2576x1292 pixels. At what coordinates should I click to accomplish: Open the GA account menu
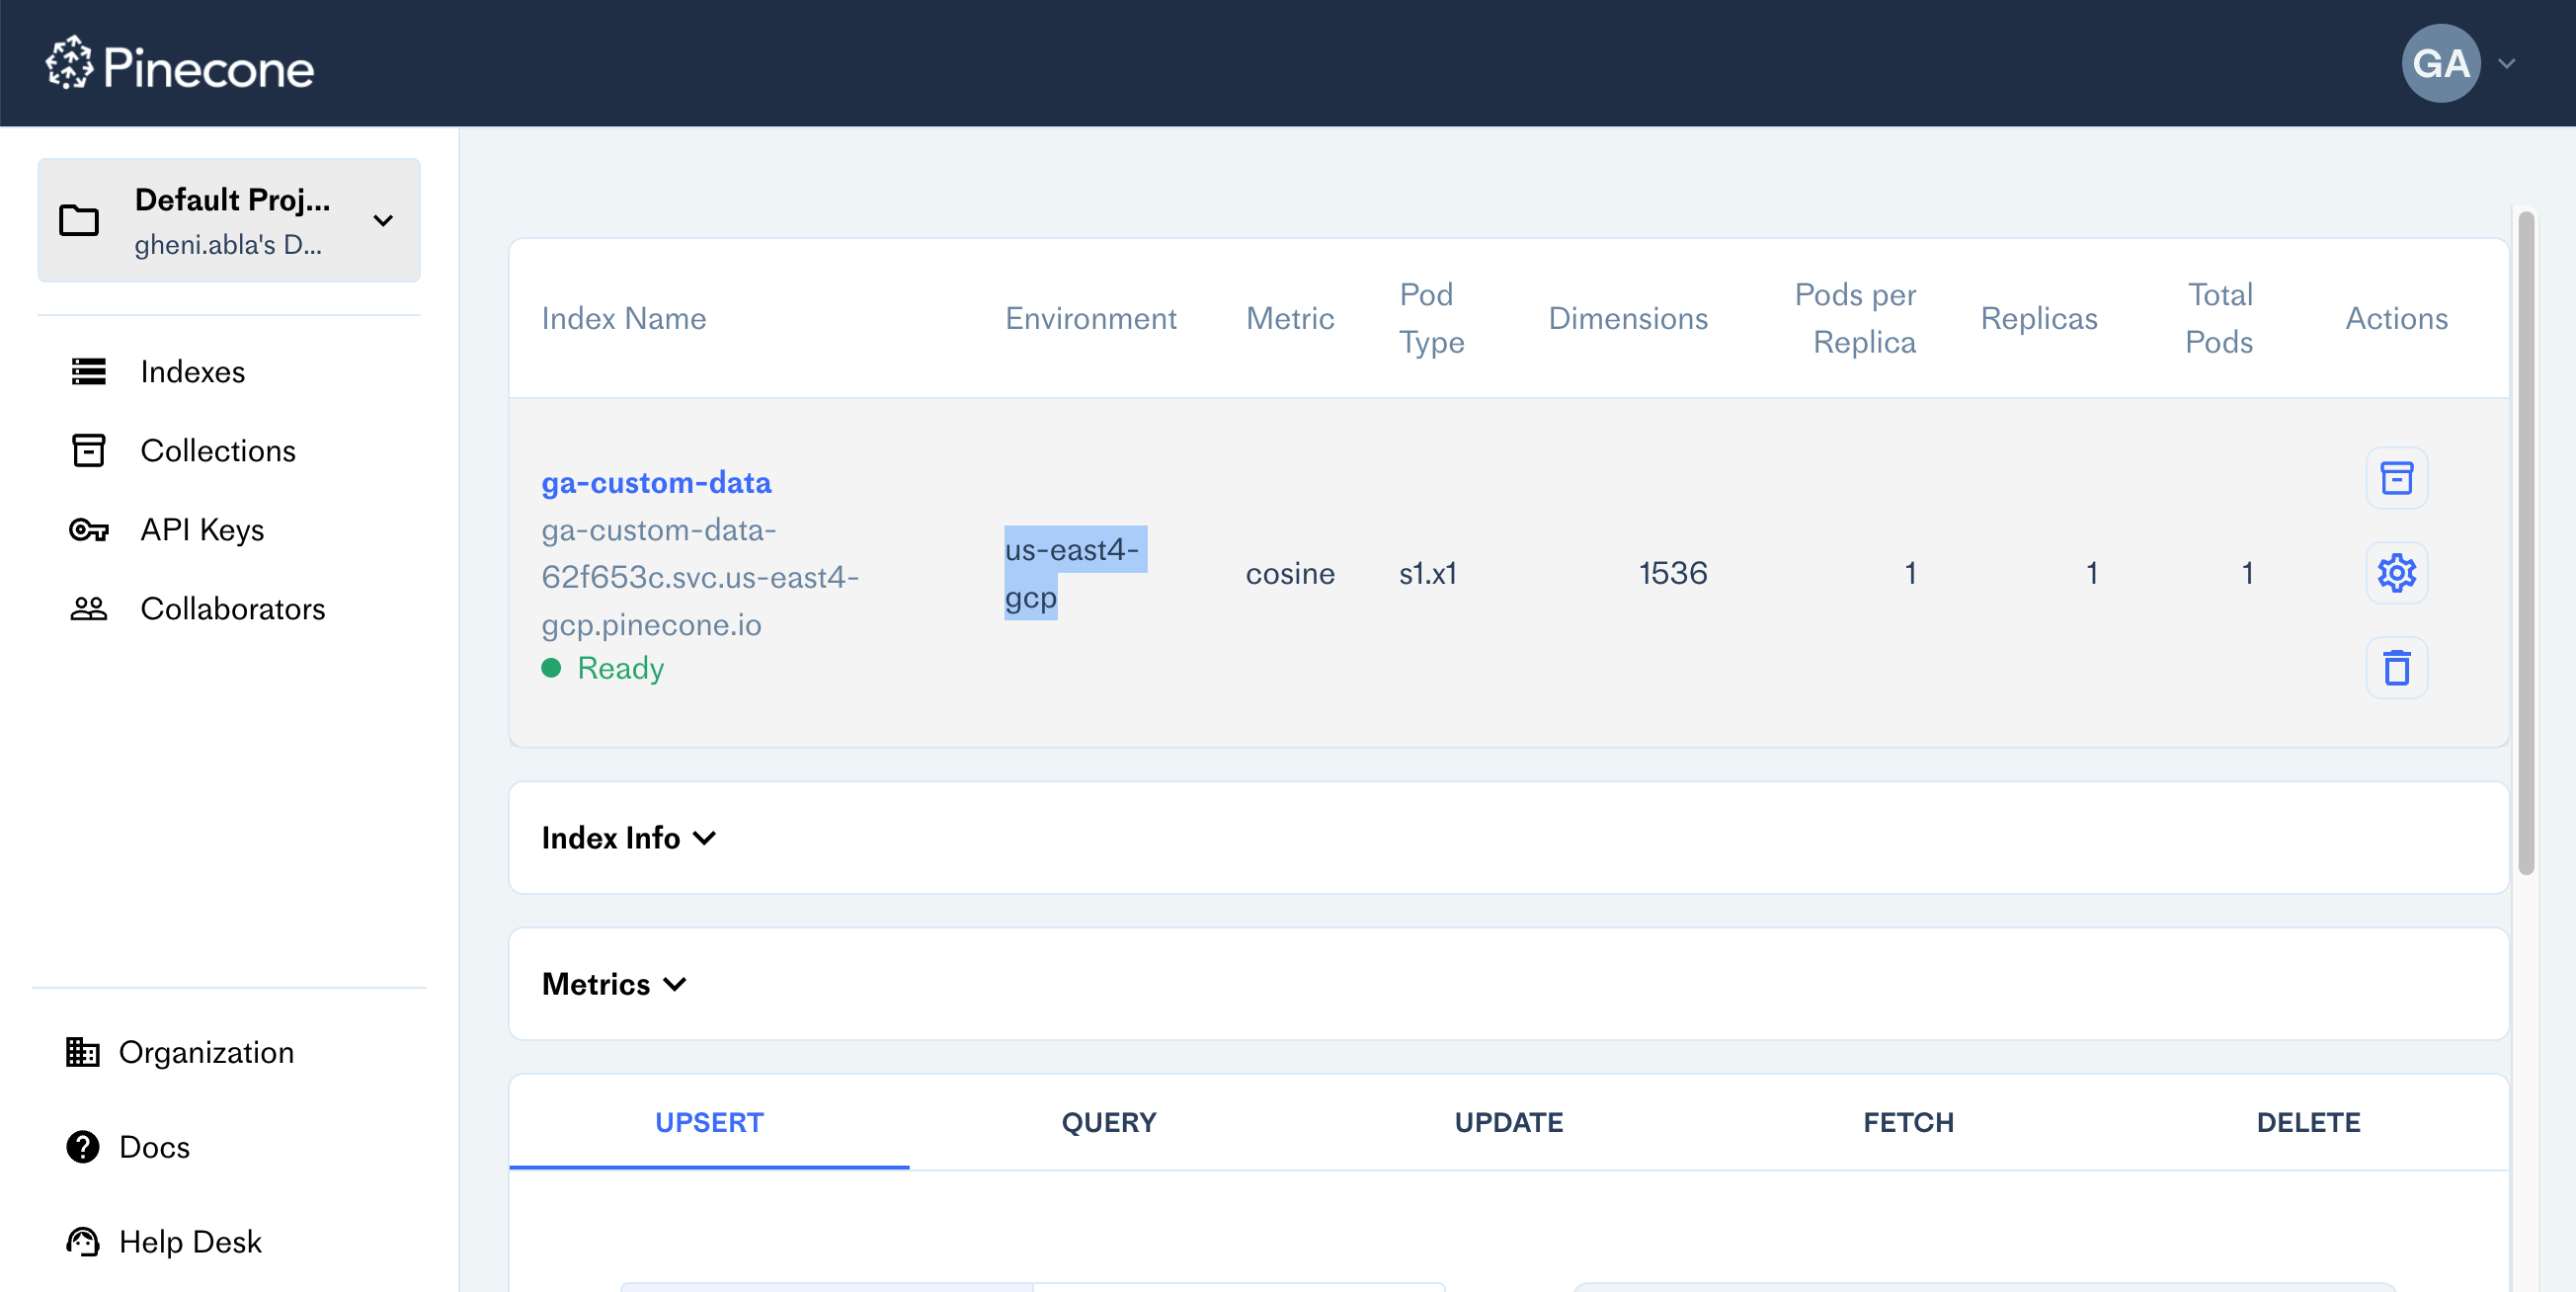click(x=2441, y=63)
